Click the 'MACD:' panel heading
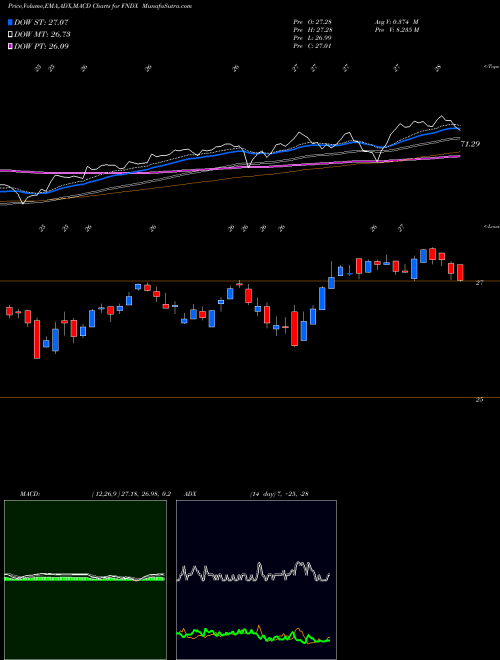Screen dimensions: 500x660 point(30,494)
